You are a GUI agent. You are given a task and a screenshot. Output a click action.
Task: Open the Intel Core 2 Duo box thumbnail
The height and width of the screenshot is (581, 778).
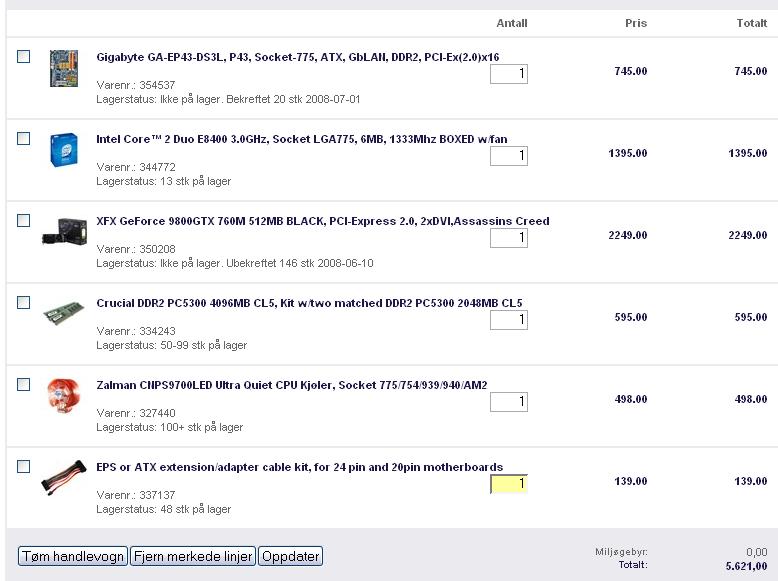point(64,150)
